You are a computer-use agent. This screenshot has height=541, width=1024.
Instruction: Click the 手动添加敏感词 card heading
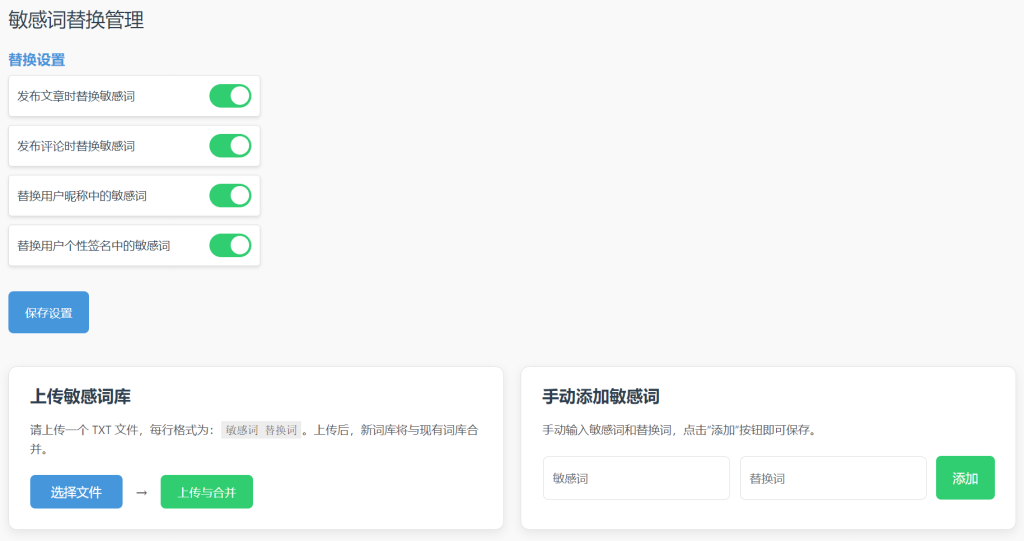(x=600, y=396)
